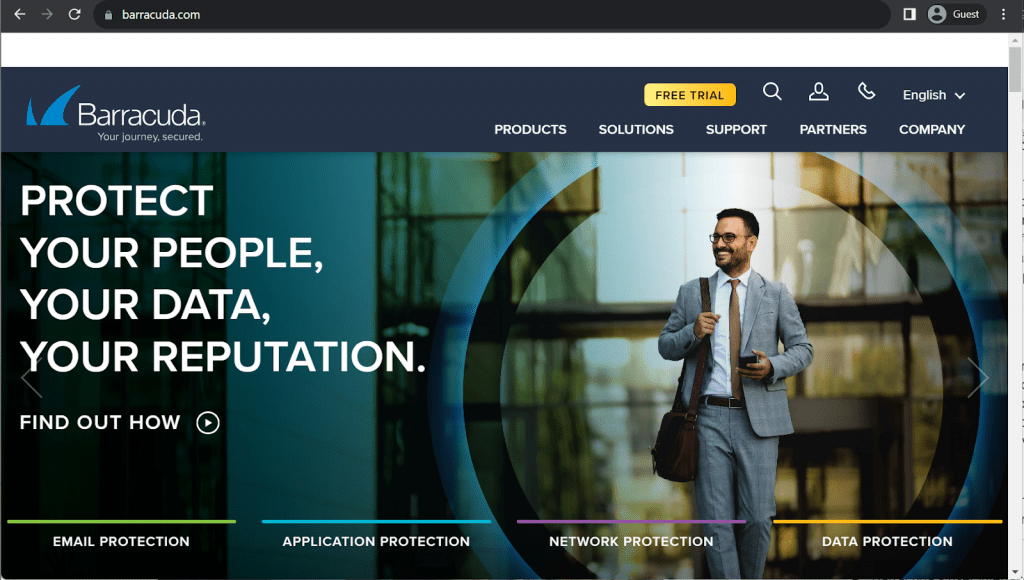Click the Barracuda logo
The image size is (1024, 580).
pos(116,114)
